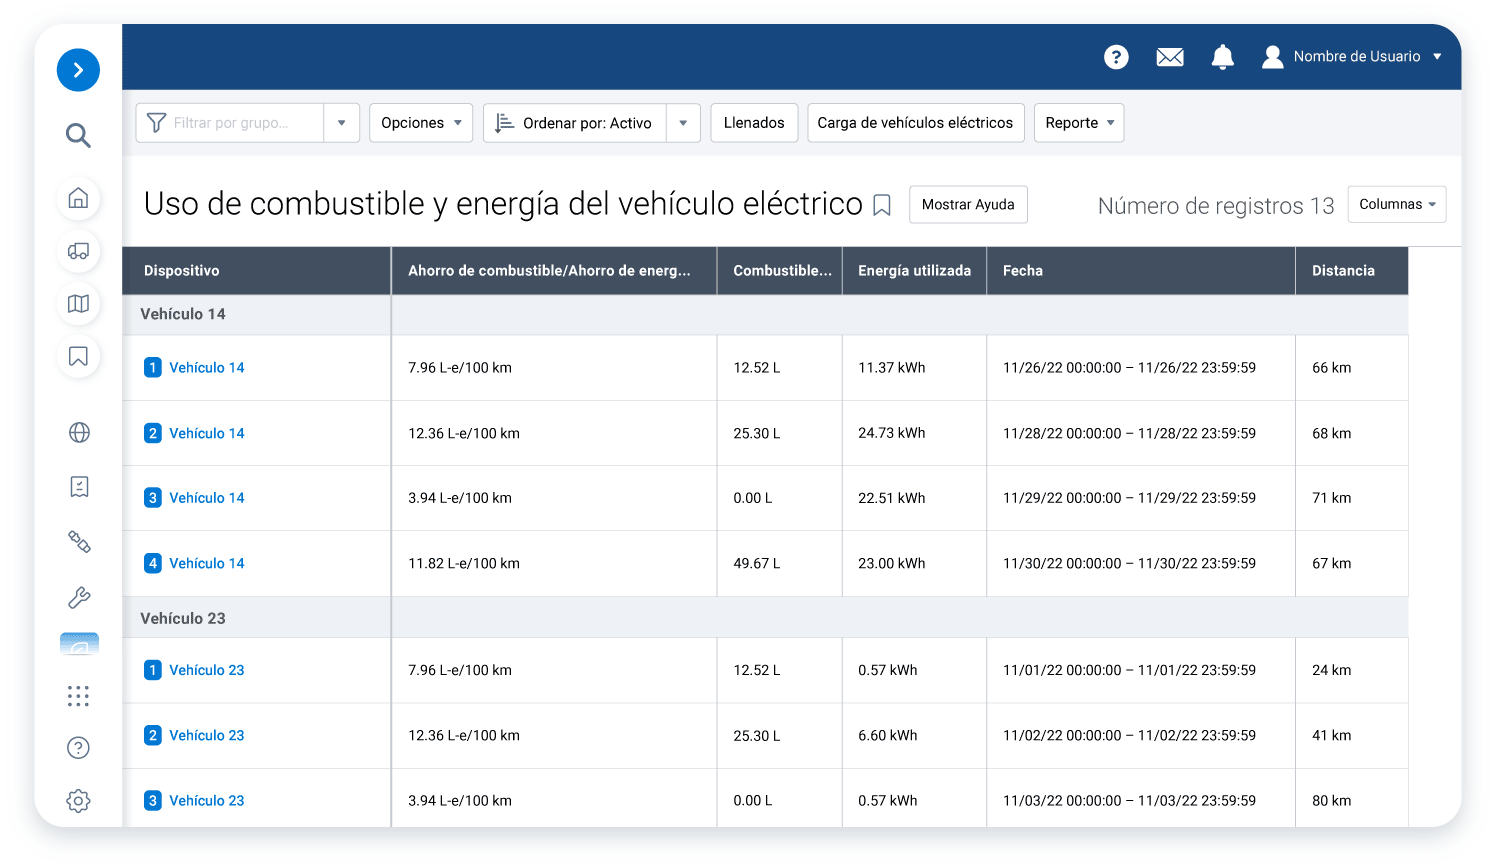
Task: Open the first Vehículo 23 link
Action: click(206, 670)
